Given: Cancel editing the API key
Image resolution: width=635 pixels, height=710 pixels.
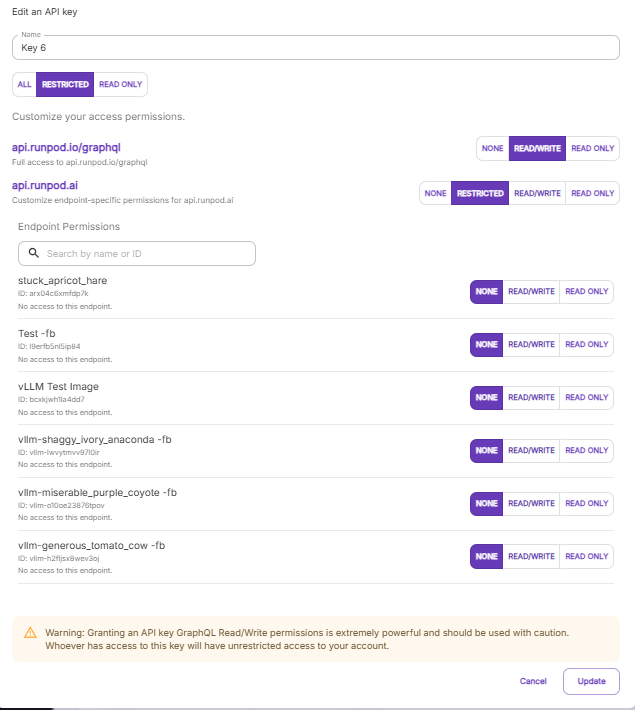Looking at the screenshot, I should pos(533,681).
